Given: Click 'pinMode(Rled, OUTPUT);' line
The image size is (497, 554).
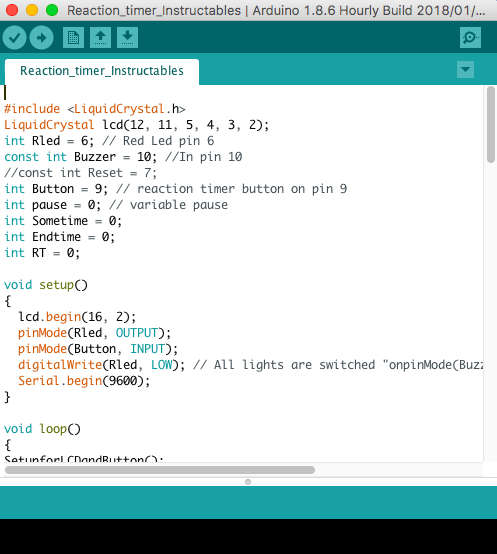Looking at the screenshot, I should pos(94,333).
